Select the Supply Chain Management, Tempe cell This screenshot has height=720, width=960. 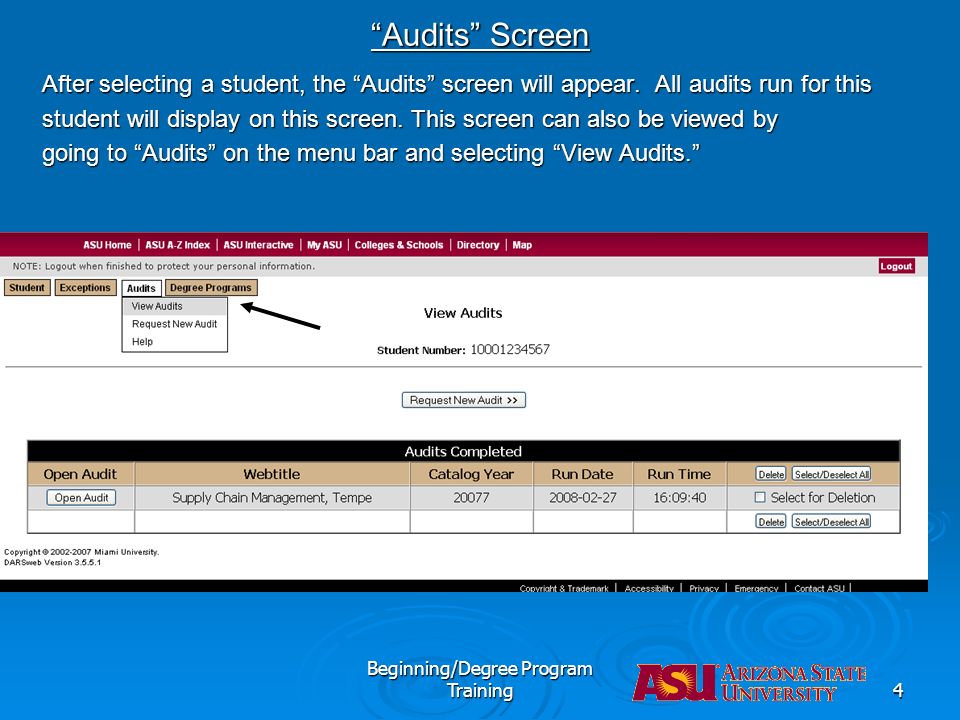coord(272,498)
